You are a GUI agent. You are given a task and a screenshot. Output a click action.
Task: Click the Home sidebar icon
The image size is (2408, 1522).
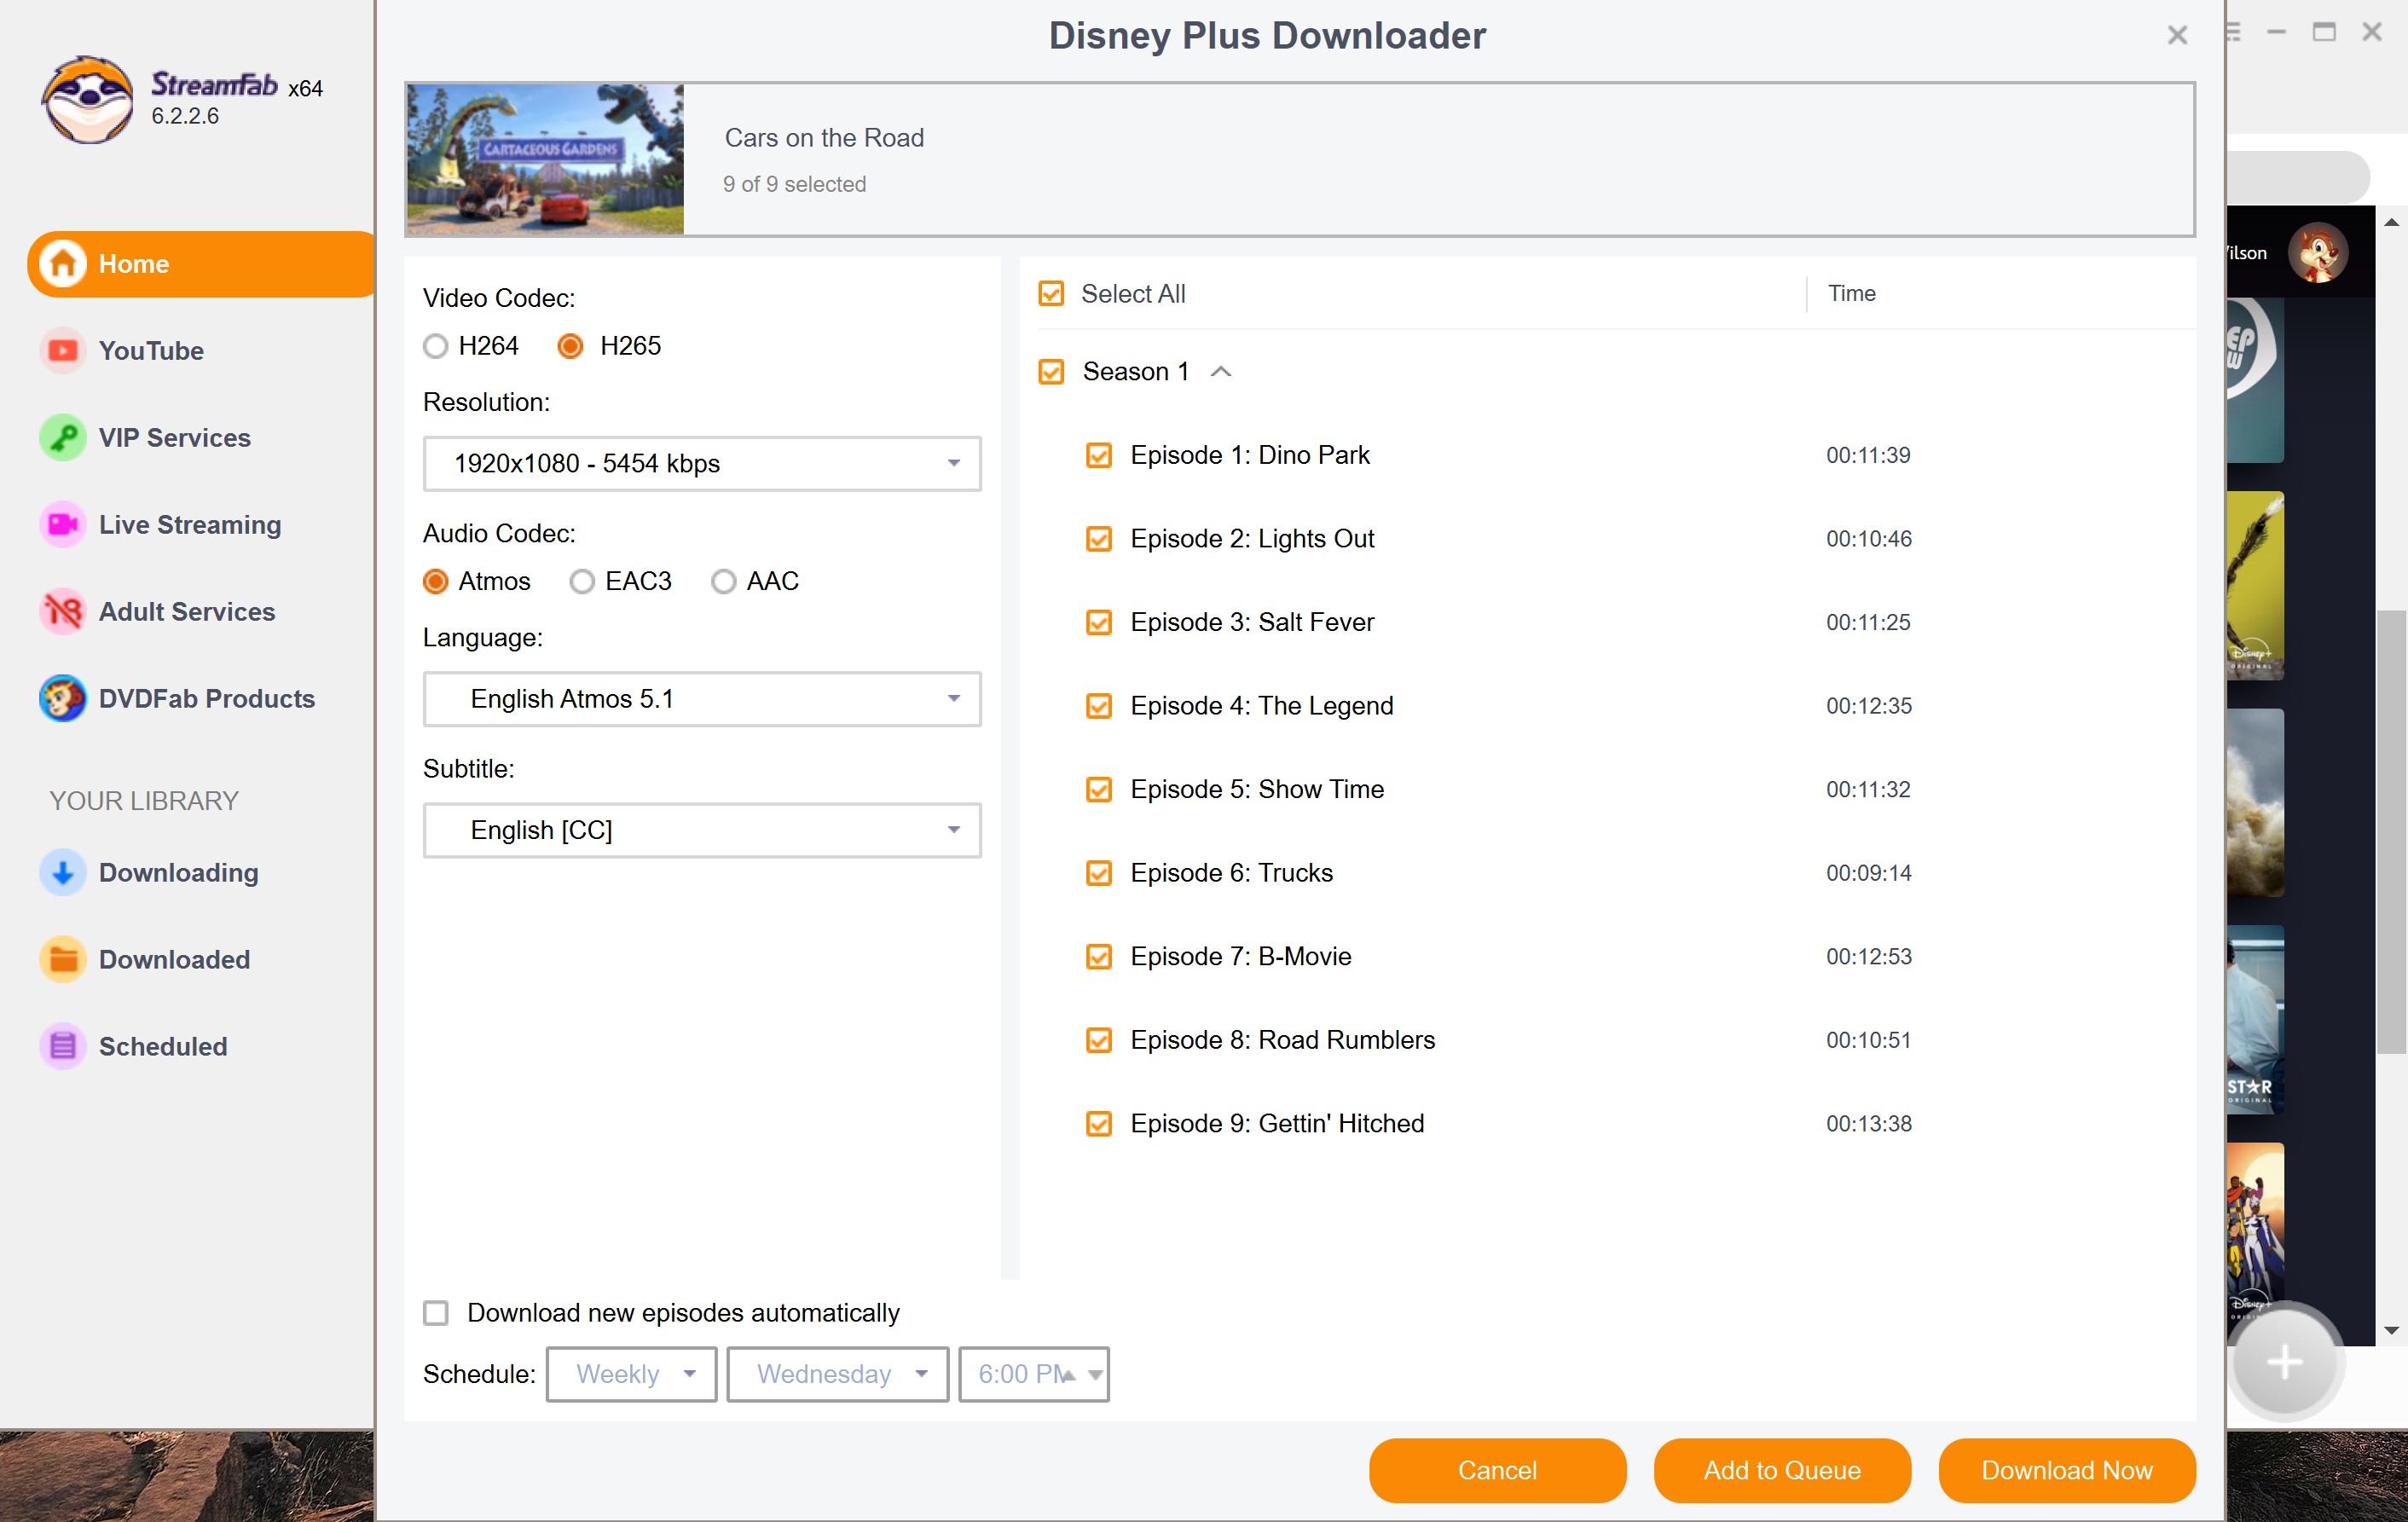[x=62, y=264]
